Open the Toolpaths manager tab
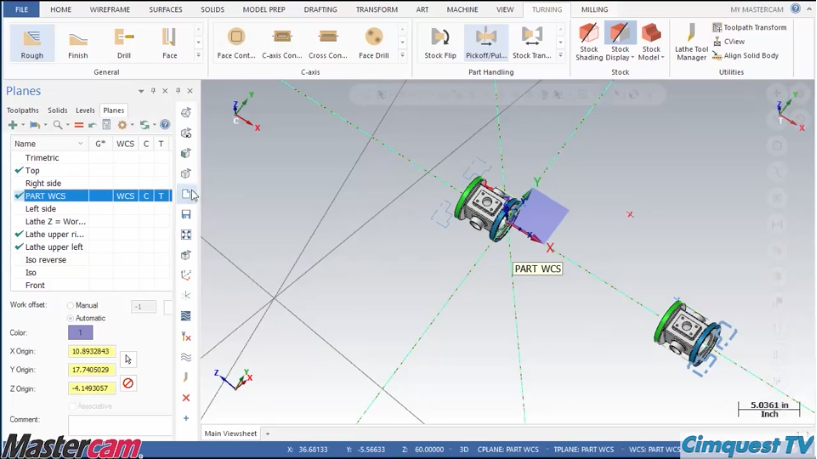Screen dimensions: 817x459 [22, 110]
